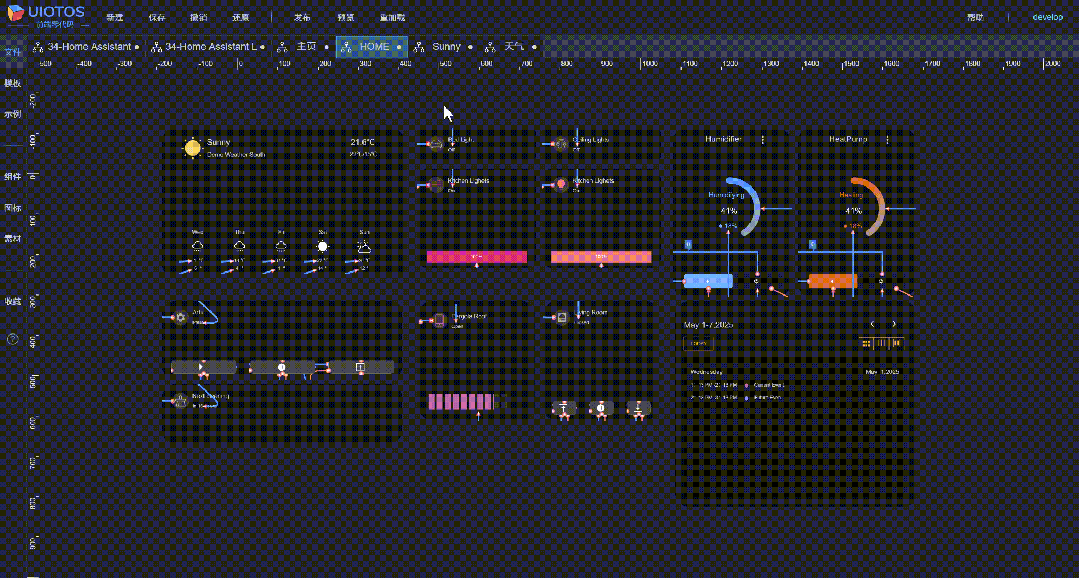Open the help question-mark icon in left sidebar
The width and height of the screenshot is (1079, 578).
12,339
